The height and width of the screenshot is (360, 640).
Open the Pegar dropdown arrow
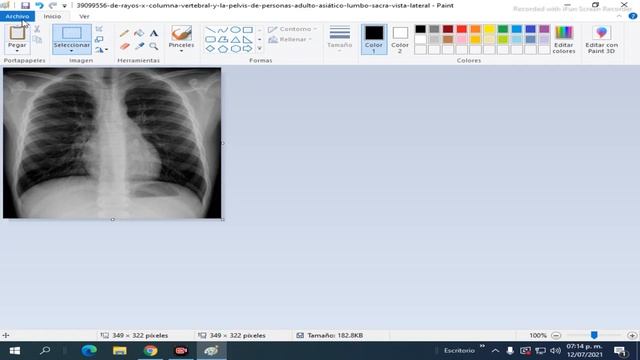click(x=17, y=51)
